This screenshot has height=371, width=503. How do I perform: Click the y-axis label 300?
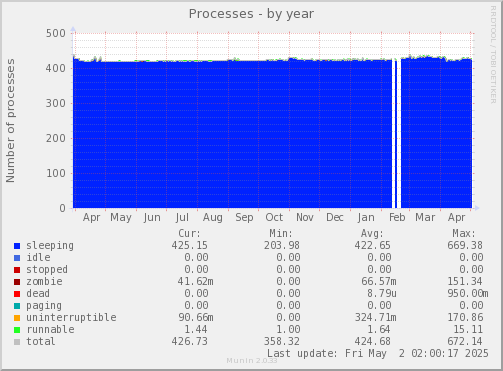(56, 103)
